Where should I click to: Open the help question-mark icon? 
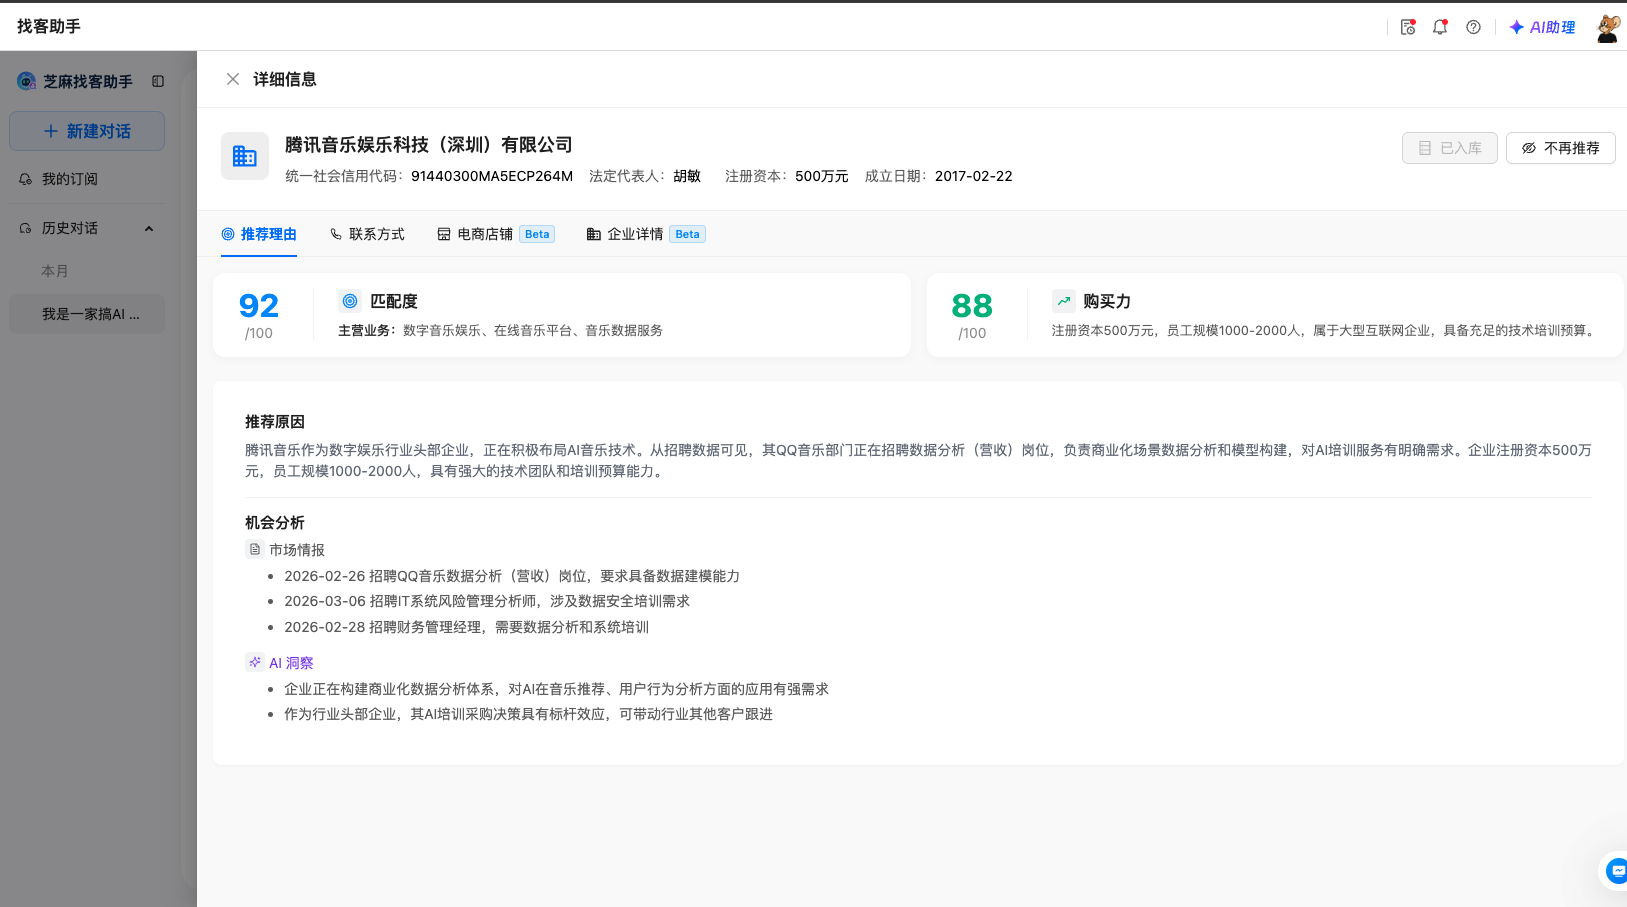(1473, 27)
